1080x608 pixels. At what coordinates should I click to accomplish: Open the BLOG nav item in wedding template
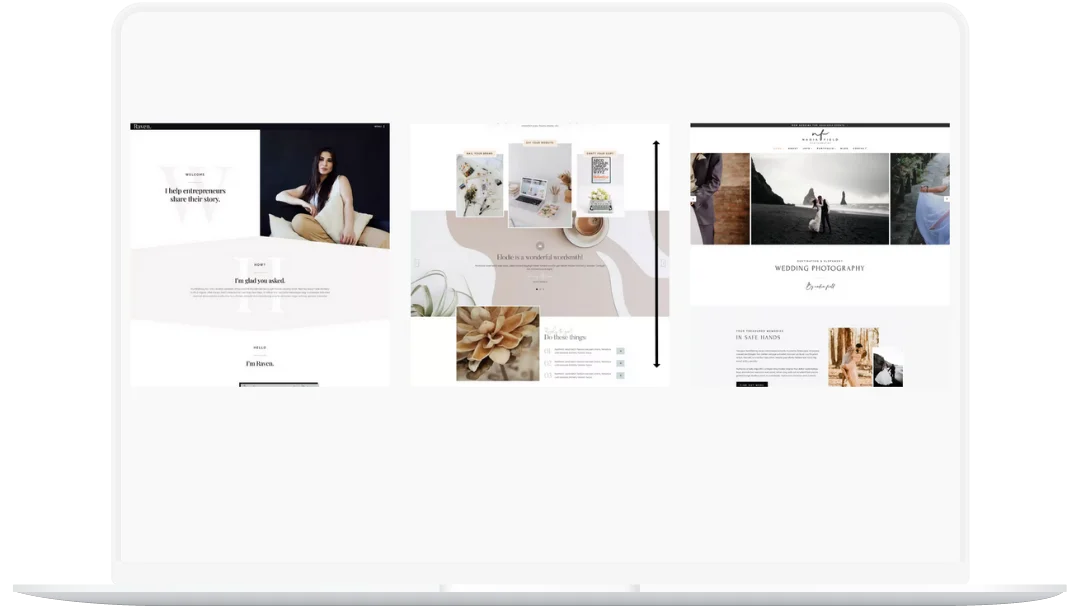click(844, 149)
